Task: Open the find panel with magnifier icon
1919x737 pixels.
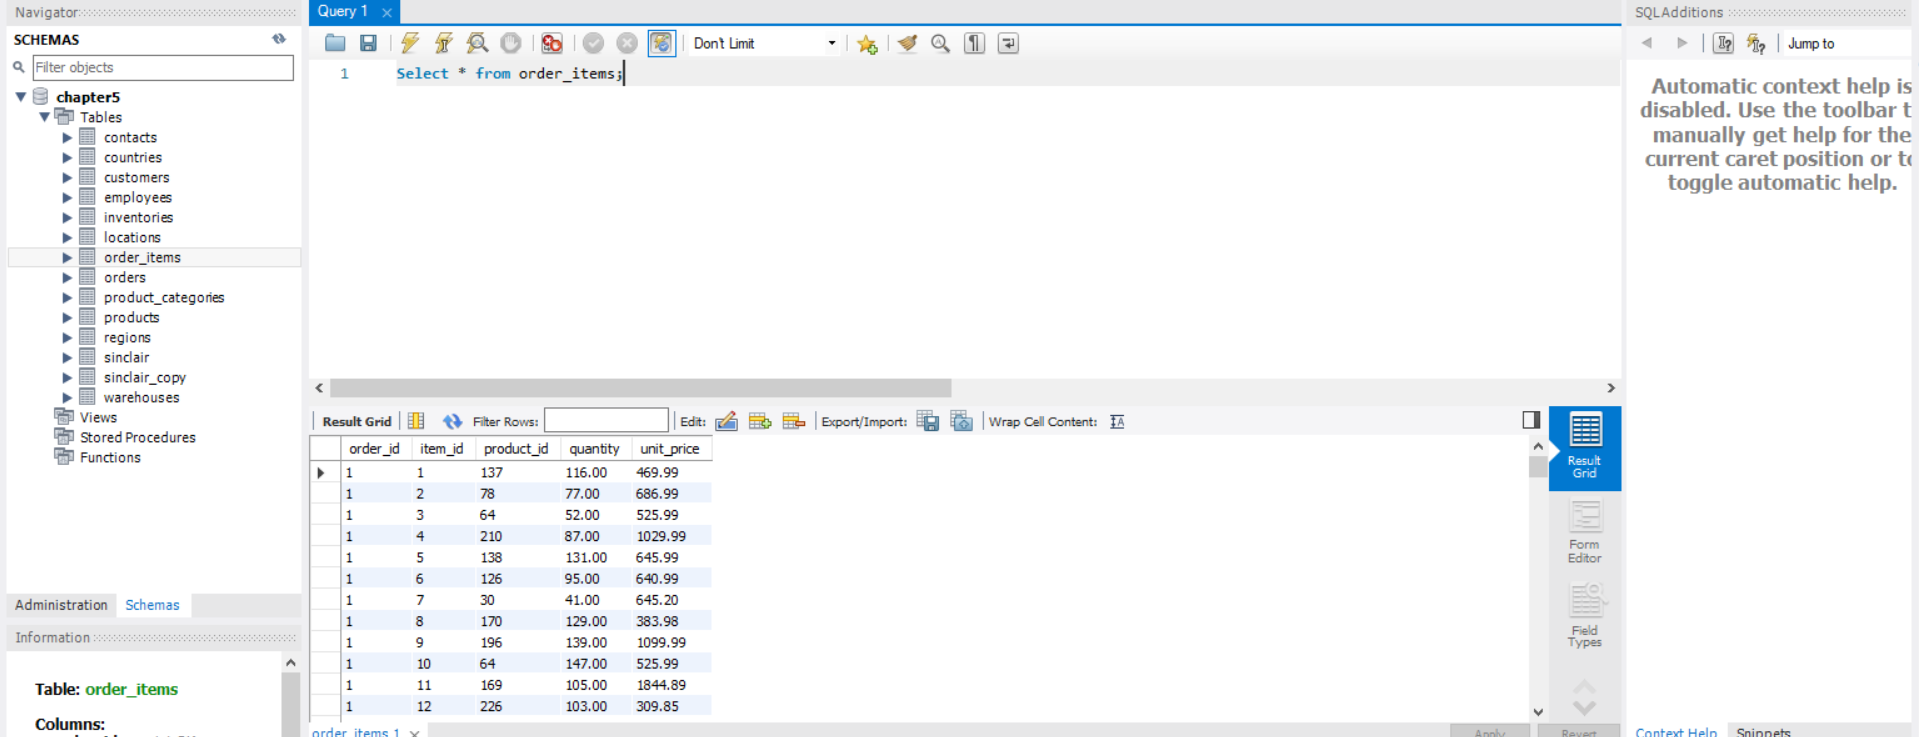Action: tap(940, 43)
